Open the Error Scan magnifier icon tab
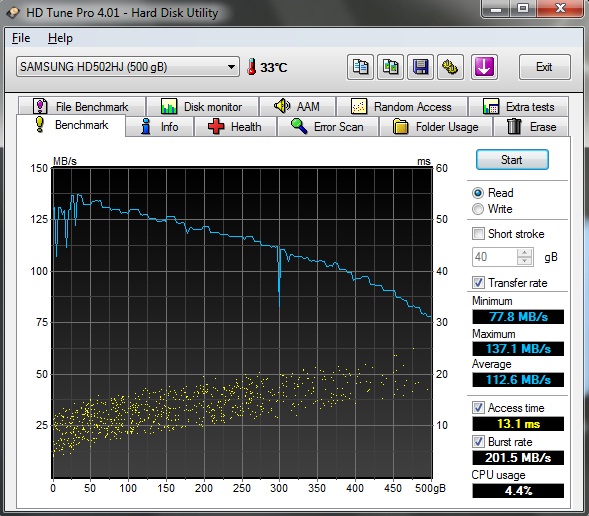The image size is (589, 516). (299, 126)
